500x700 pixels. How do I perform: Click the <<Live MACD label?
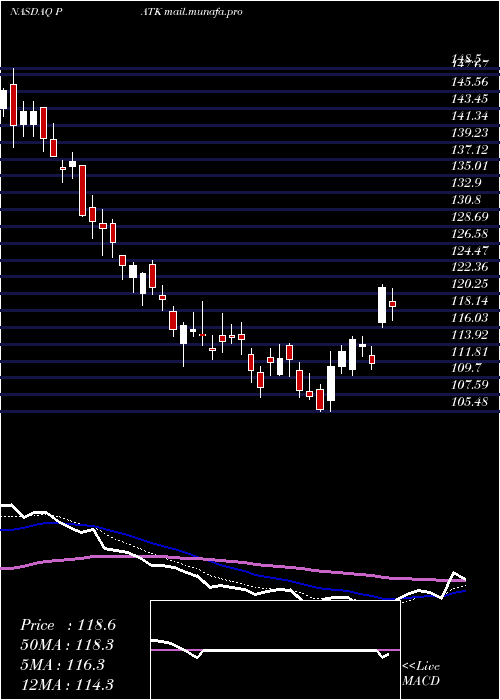[x=421, y=674]
